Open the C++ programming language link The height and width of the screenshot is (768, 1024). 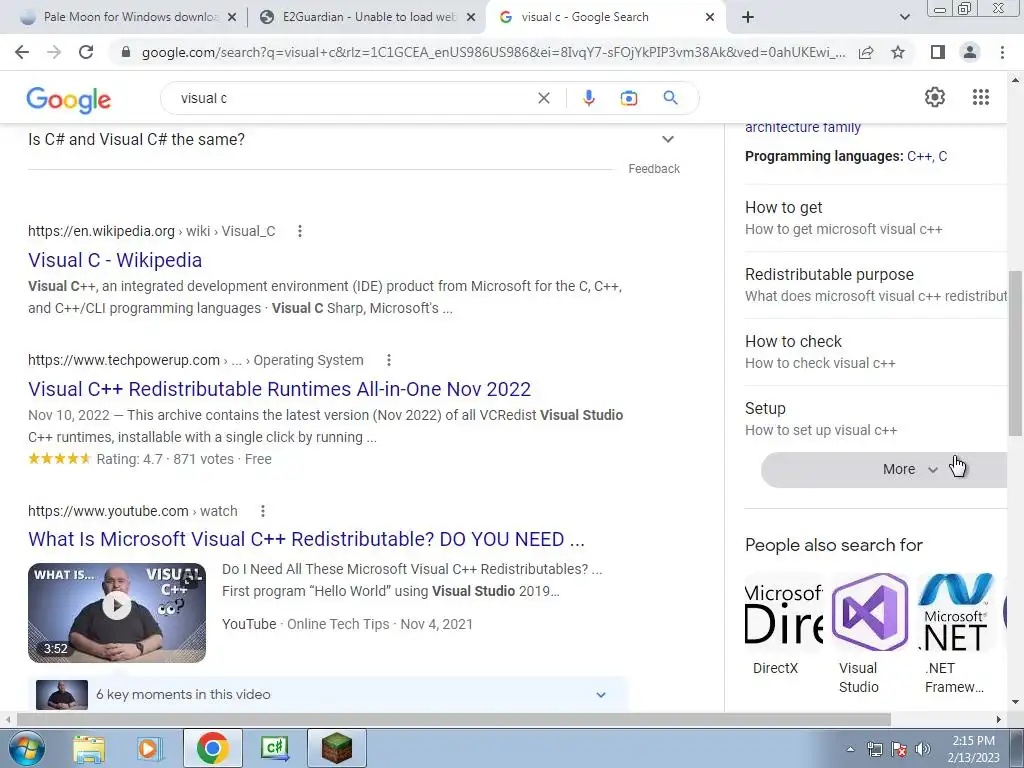tap(919, 156)
